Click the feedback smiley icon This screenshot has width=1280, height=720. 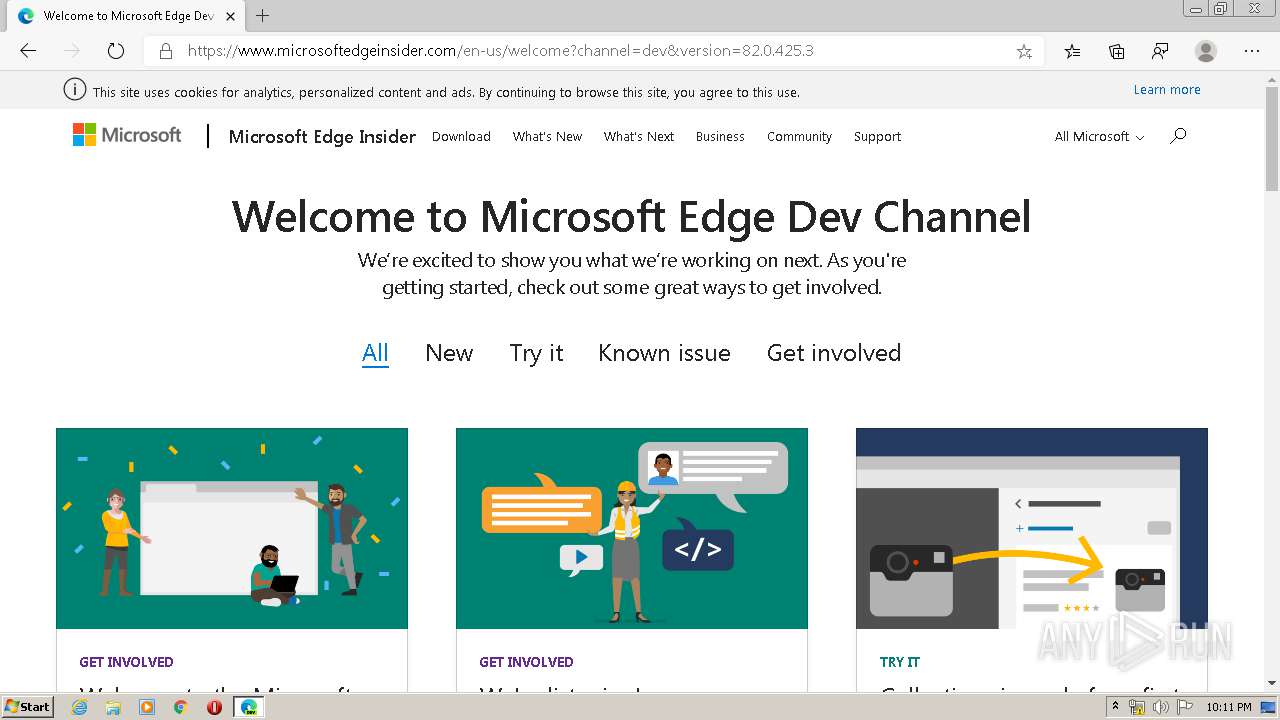[x=1160, y=51]
